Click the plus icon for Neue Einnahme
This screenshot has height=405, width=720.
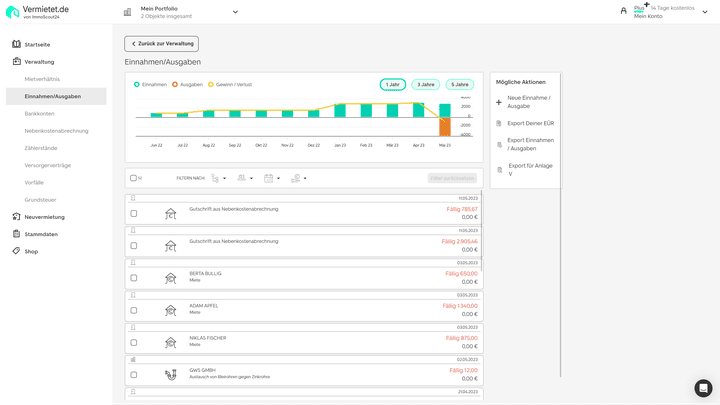click(x=499, y=102)
